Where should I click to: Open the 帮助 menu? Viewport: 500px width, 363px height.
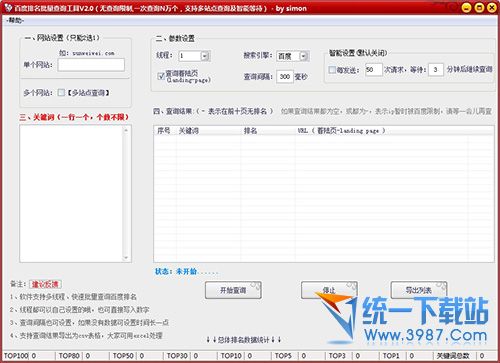[15, 21]
